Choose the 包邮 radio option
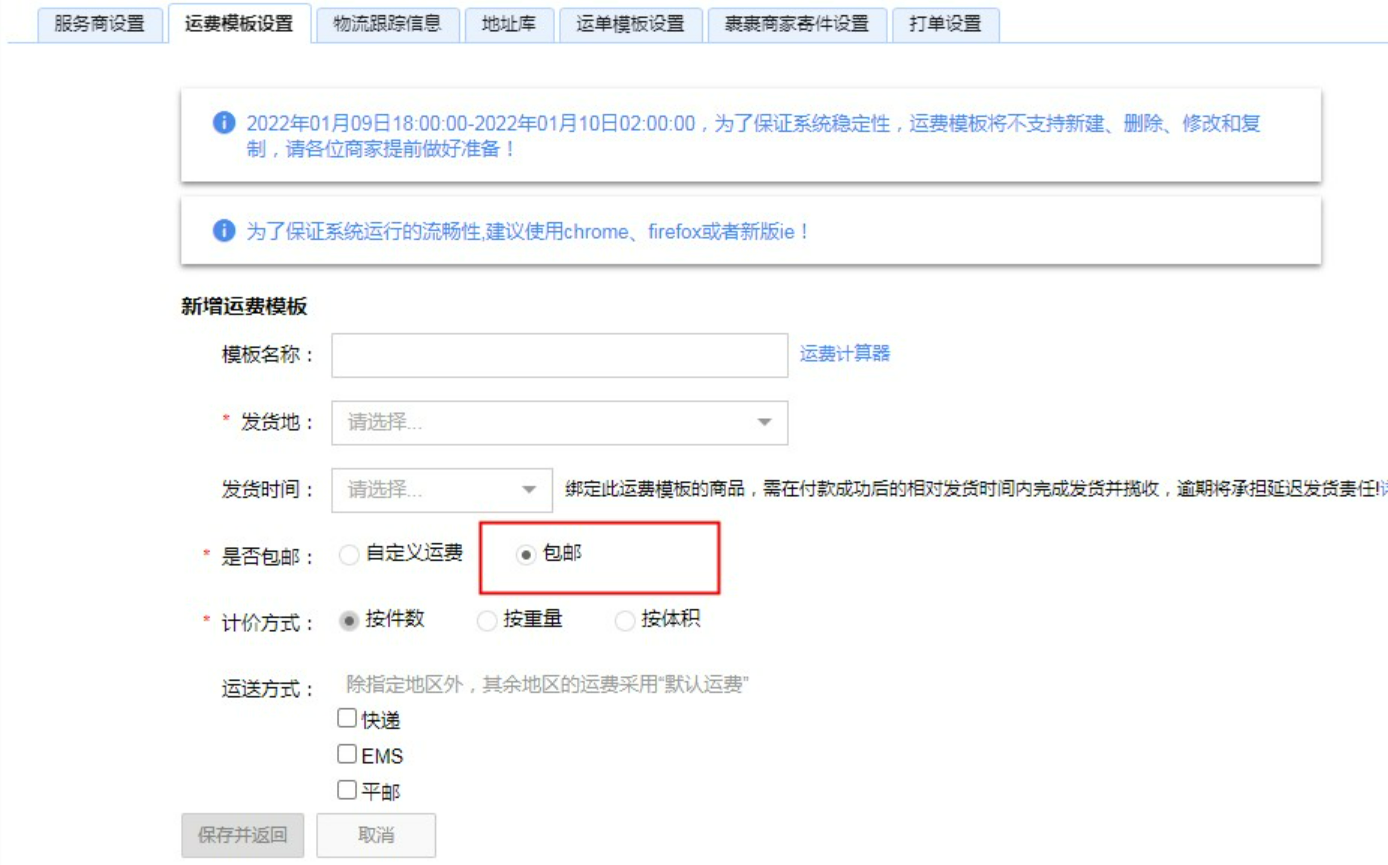Viewport: 1388px width, 865px height. pyautogui.click(x=526, y=555)
